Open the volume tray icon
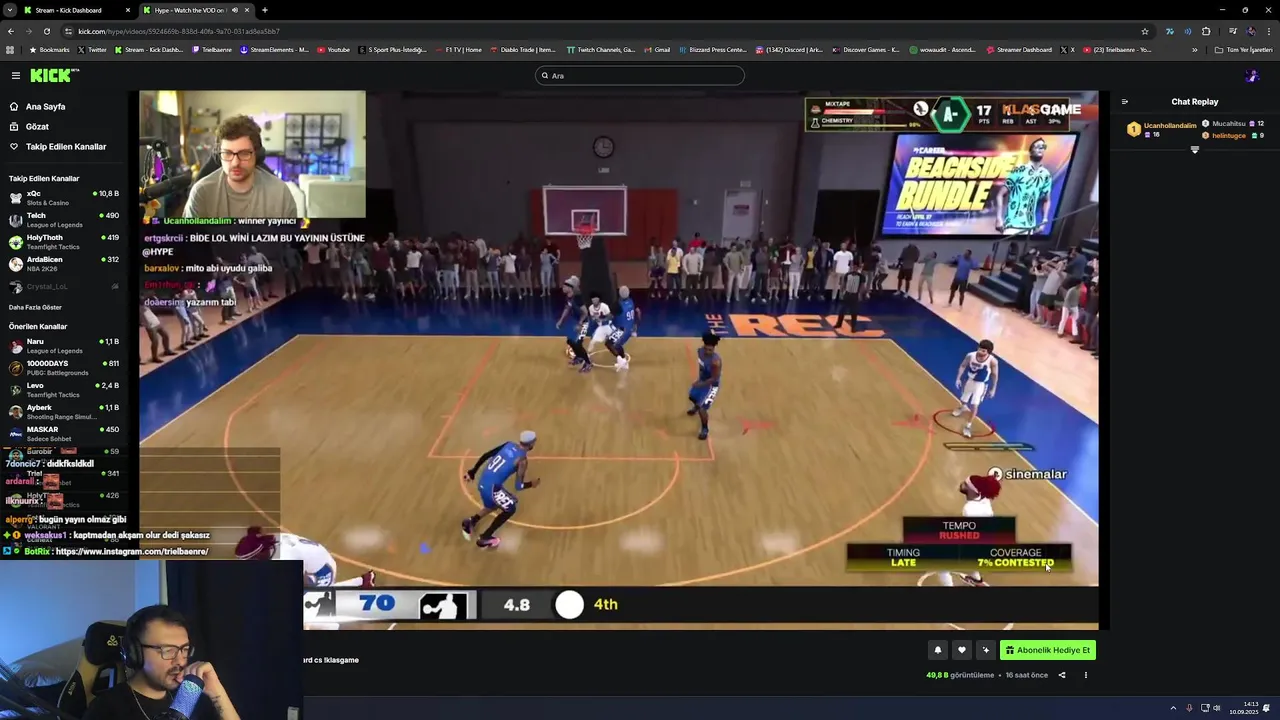1280x720 pixels. pyautogui.click(x=1219, y=708)
